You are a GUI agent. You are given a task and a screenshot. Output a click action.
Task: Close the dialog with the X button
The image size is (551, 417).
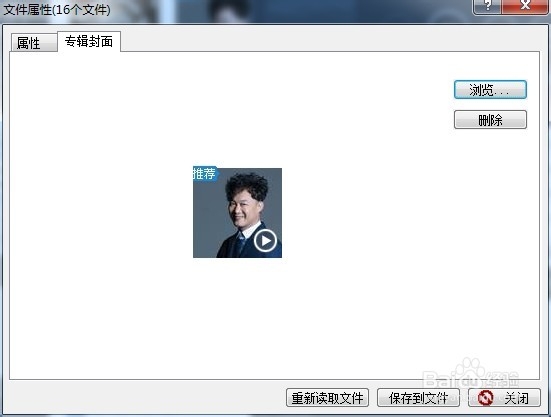[x=525, y=6]
